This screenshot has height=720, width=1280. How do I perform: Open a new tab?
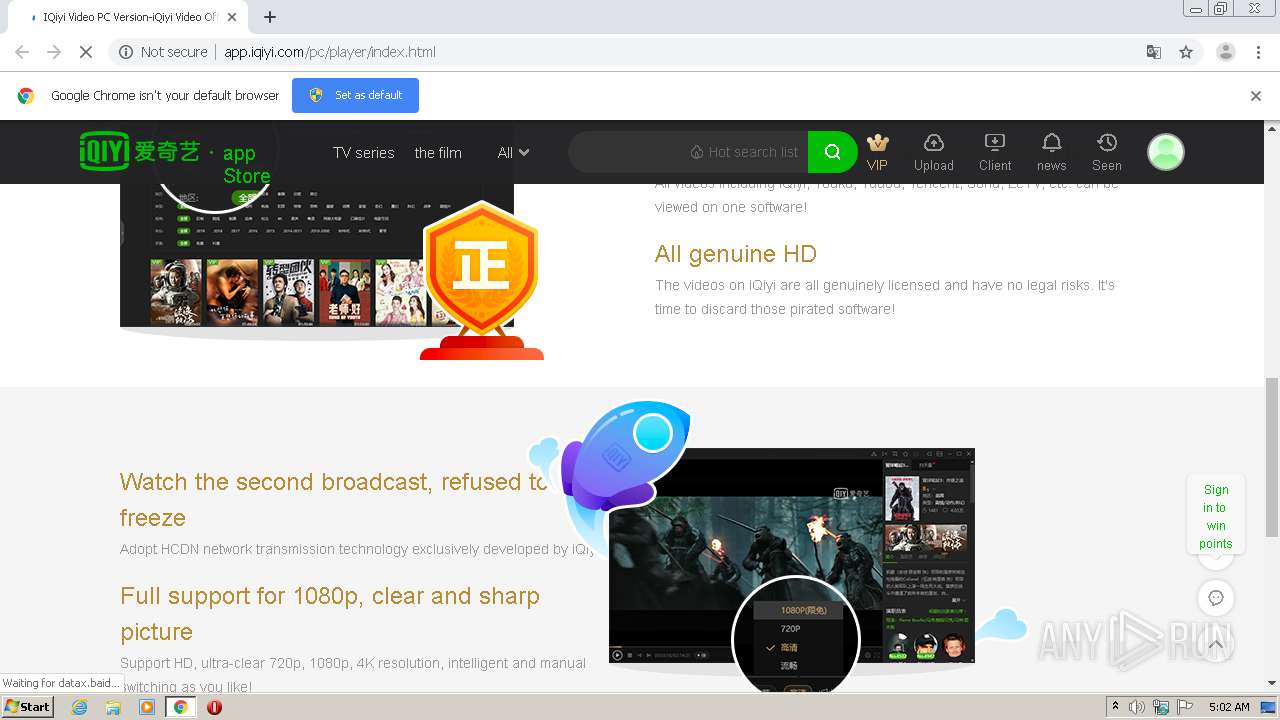coord(270,17)
